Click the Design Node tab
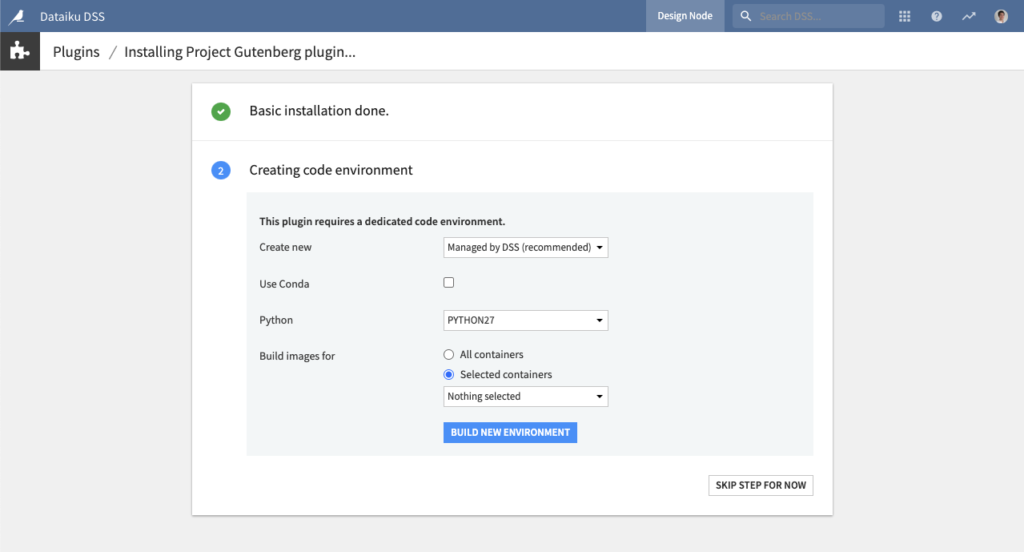 point(685,16)
